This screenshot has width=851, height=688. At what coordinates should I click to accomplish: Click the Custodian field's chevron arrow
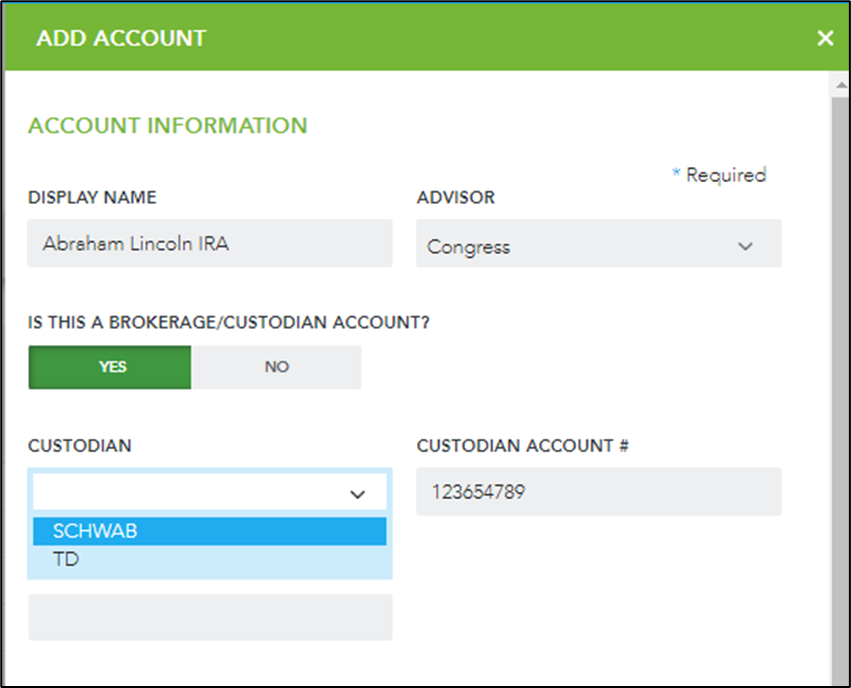point(357,494)
